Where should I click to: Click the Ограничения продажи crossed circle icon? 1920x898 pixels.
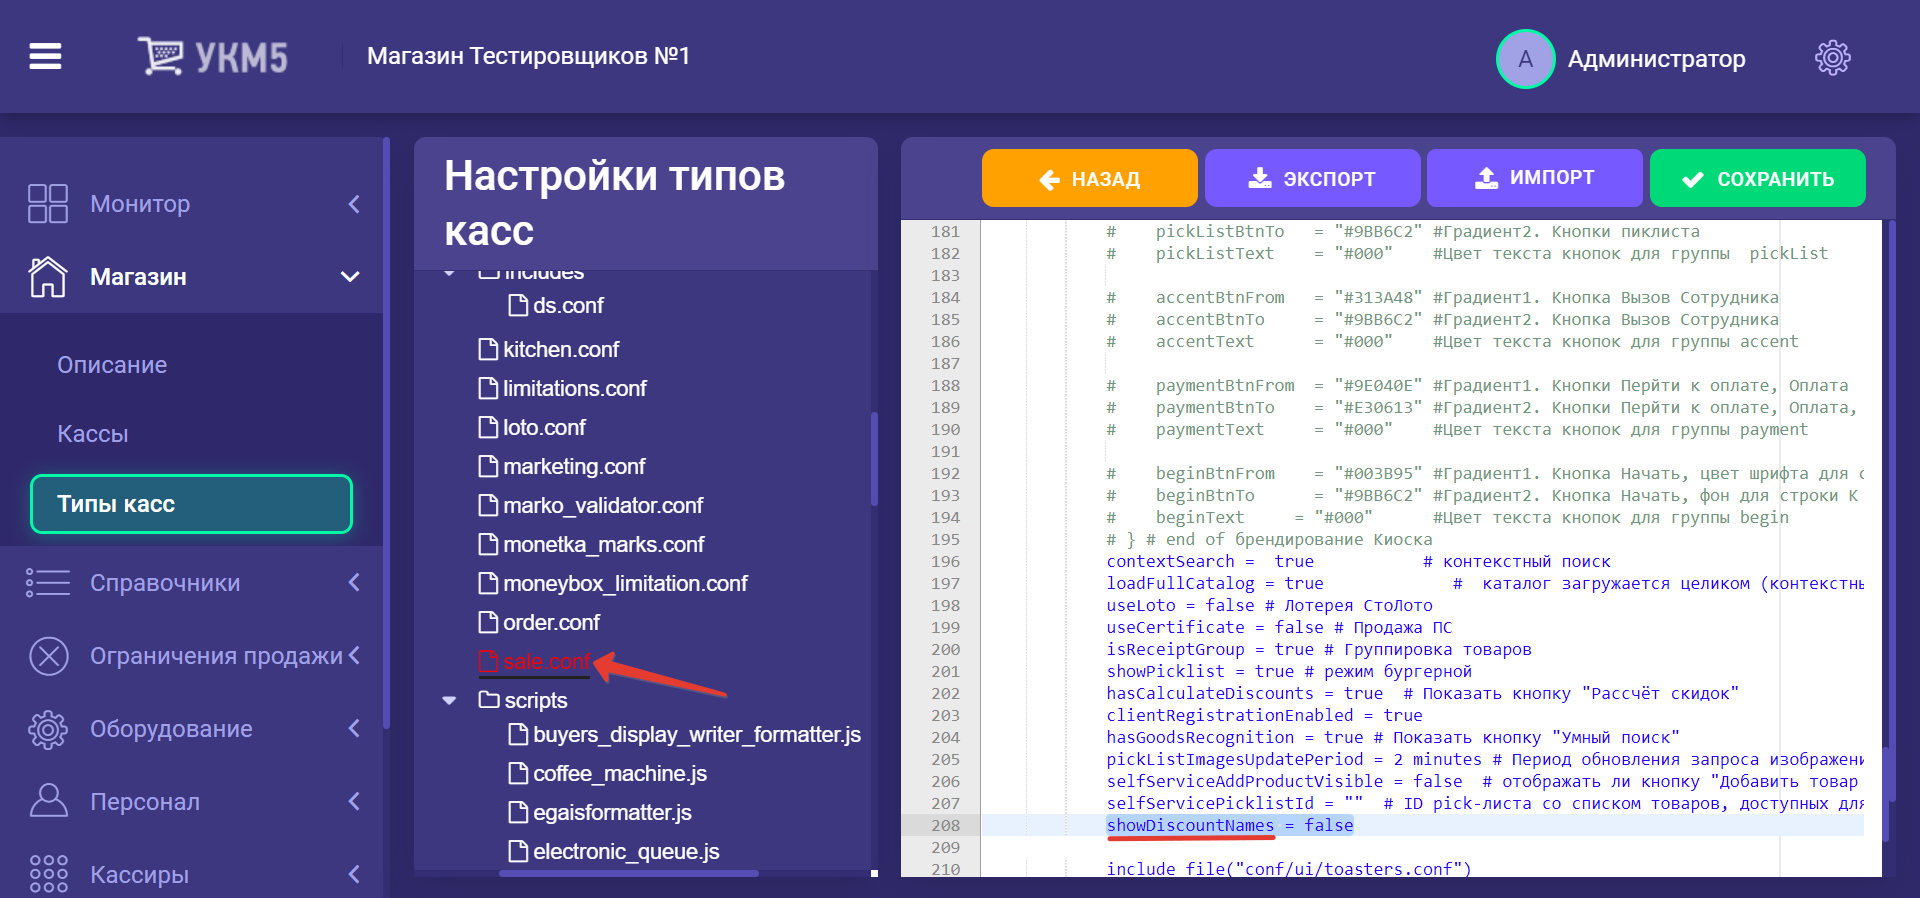click(49, 656)
